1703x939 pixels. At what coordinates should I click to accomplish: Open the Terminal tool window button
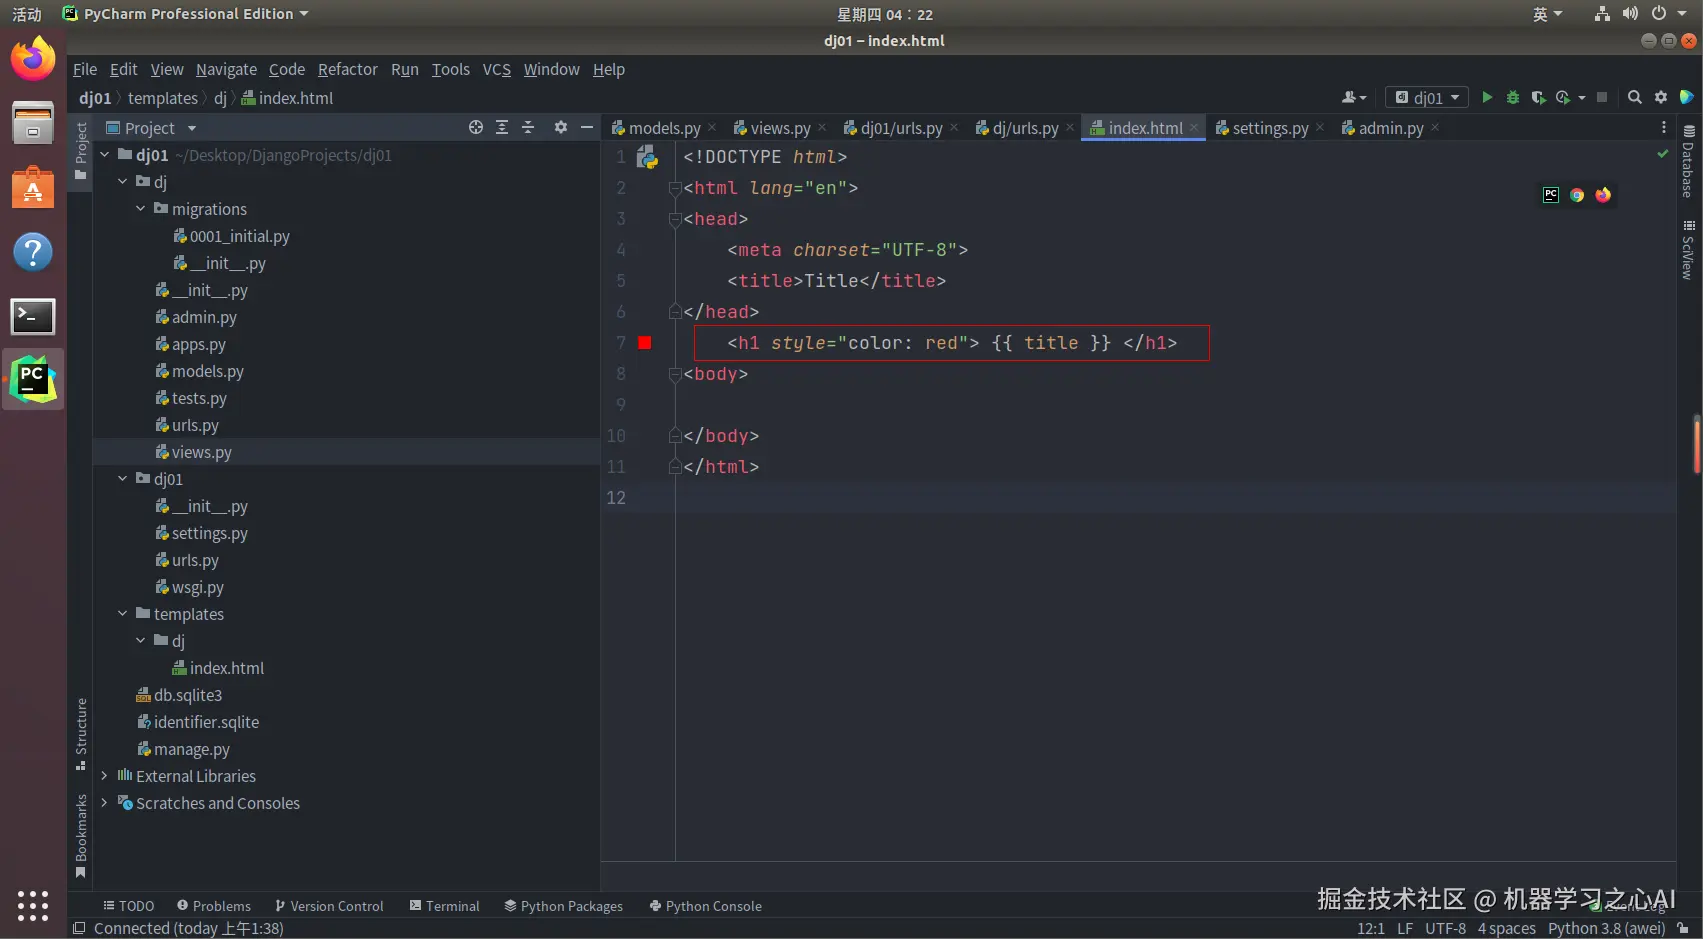tap(444, 906)
